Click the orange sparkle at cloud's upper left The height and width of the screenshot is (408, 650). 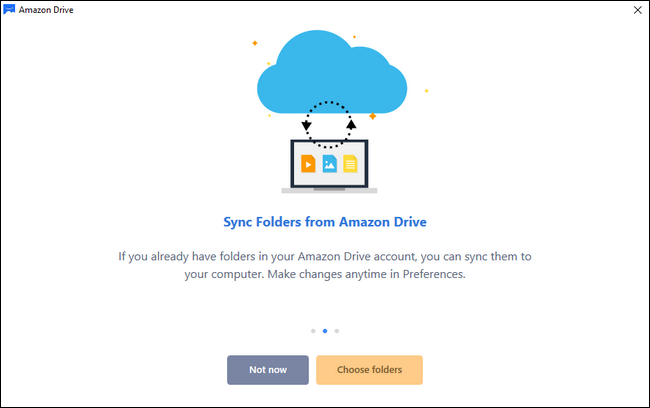coord(254,43)
